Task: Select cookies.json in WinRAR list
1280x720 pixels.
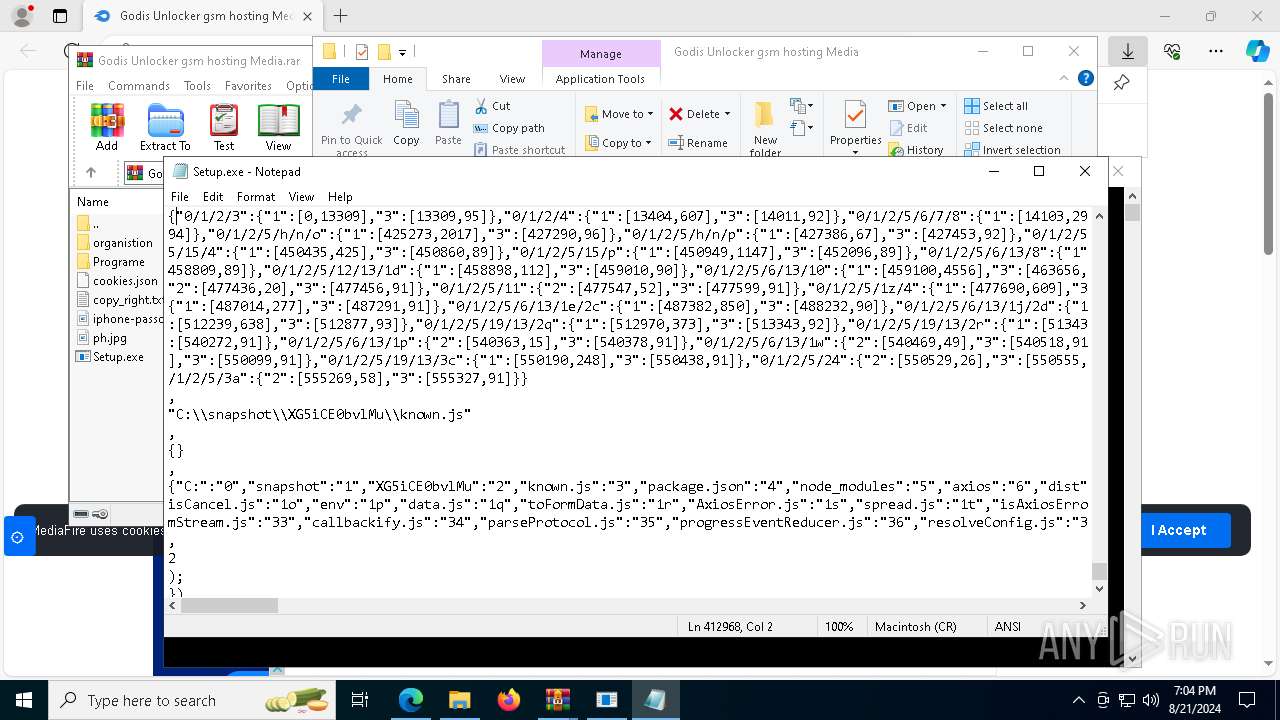Action: pyautogui.click(x=116, y=281)
